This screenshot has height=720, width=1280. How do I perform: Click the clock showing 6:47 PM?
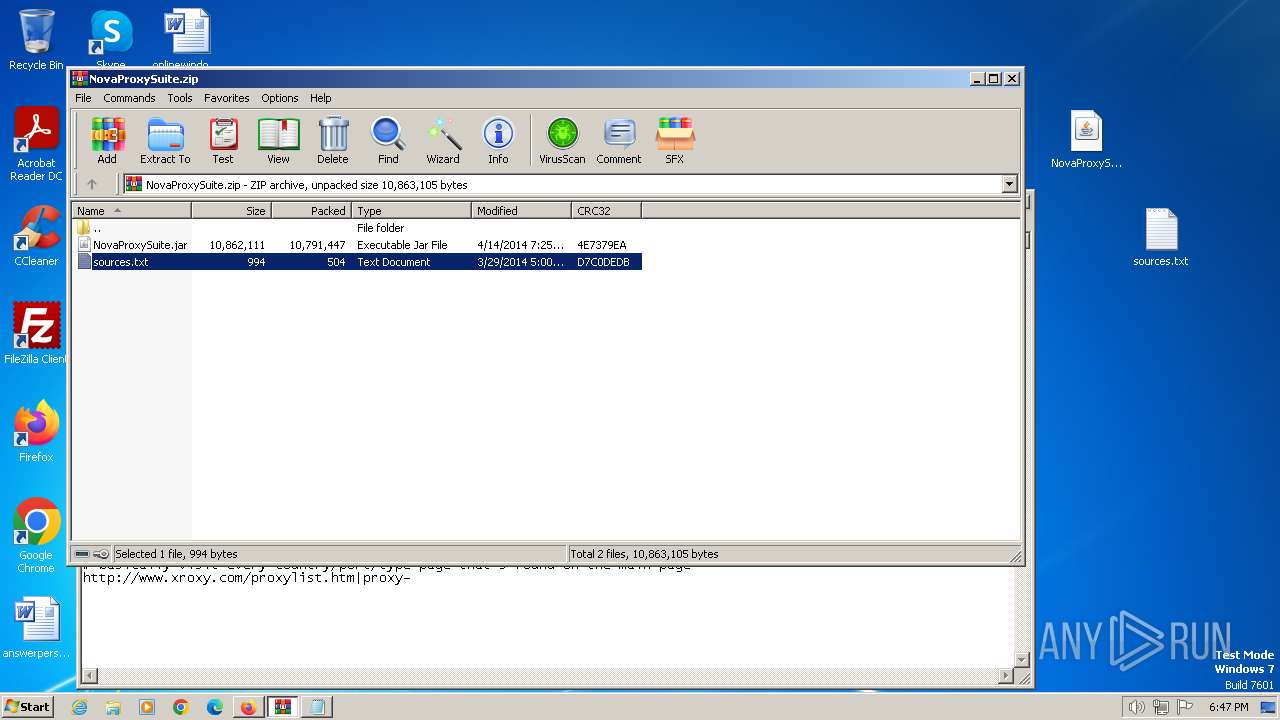point(1228,707)
